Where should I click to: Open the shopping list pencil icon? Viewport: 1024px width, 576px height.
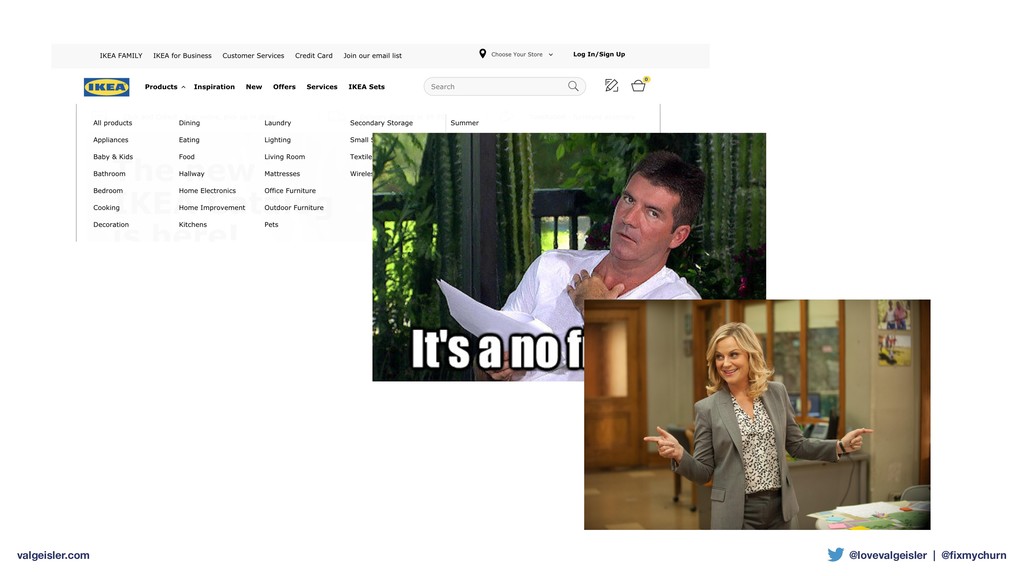(611, 86)
